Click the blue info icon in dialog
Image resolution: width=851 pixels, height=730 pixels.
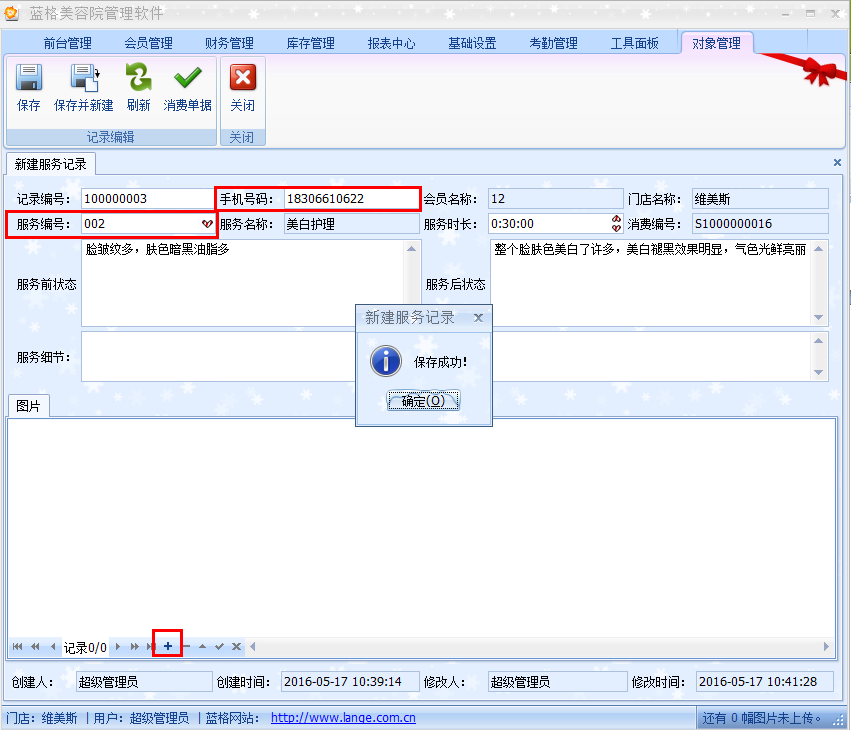click(x=386, y=361)
